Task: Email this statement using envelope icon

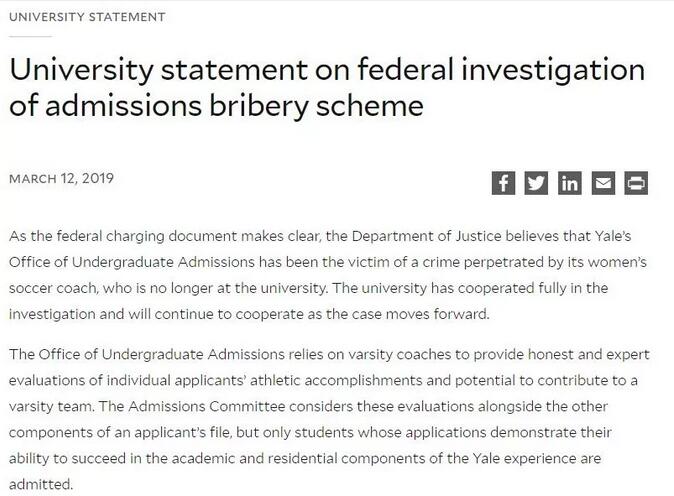Action: coord(603,183)
